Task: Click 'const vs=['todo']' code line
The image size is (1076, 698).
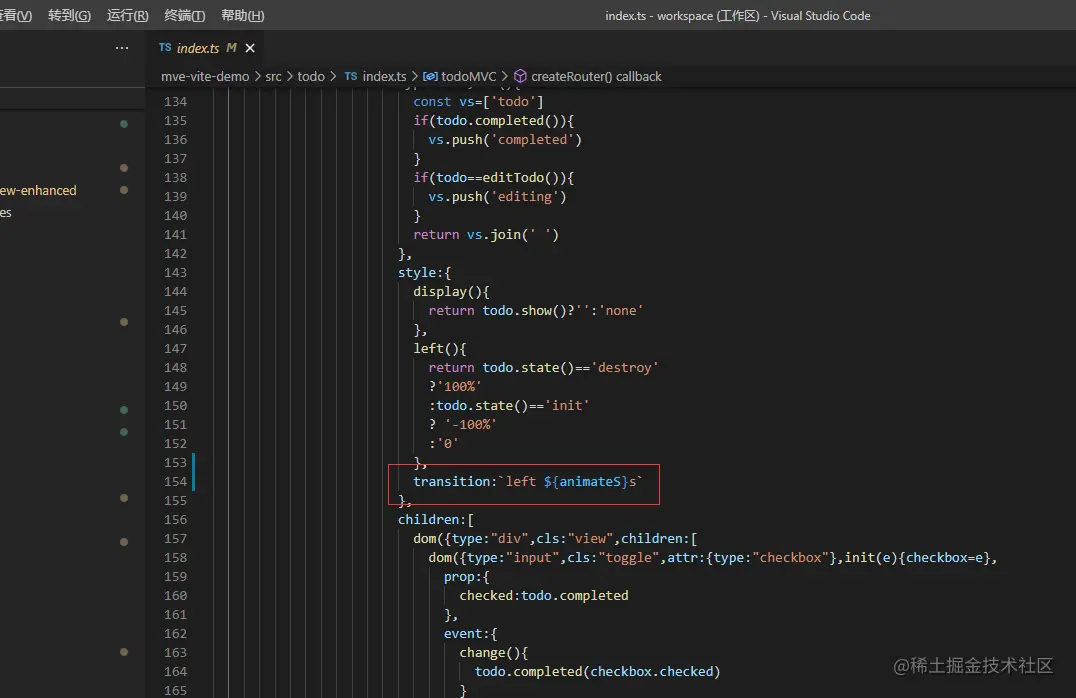Action: 478,102
